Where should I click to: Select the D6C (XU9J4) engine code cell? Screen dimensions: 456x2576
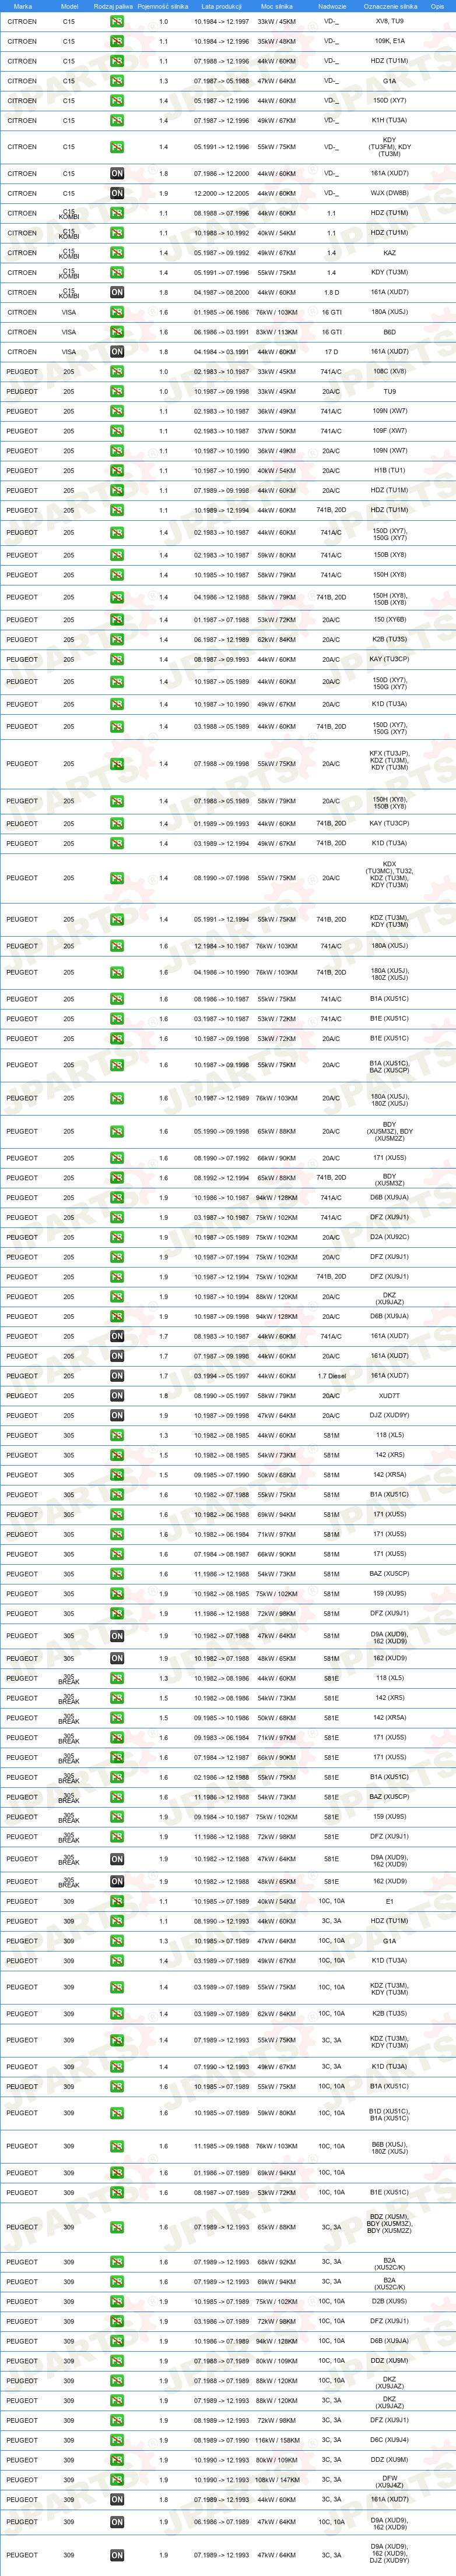click(x=390, y=2440)
